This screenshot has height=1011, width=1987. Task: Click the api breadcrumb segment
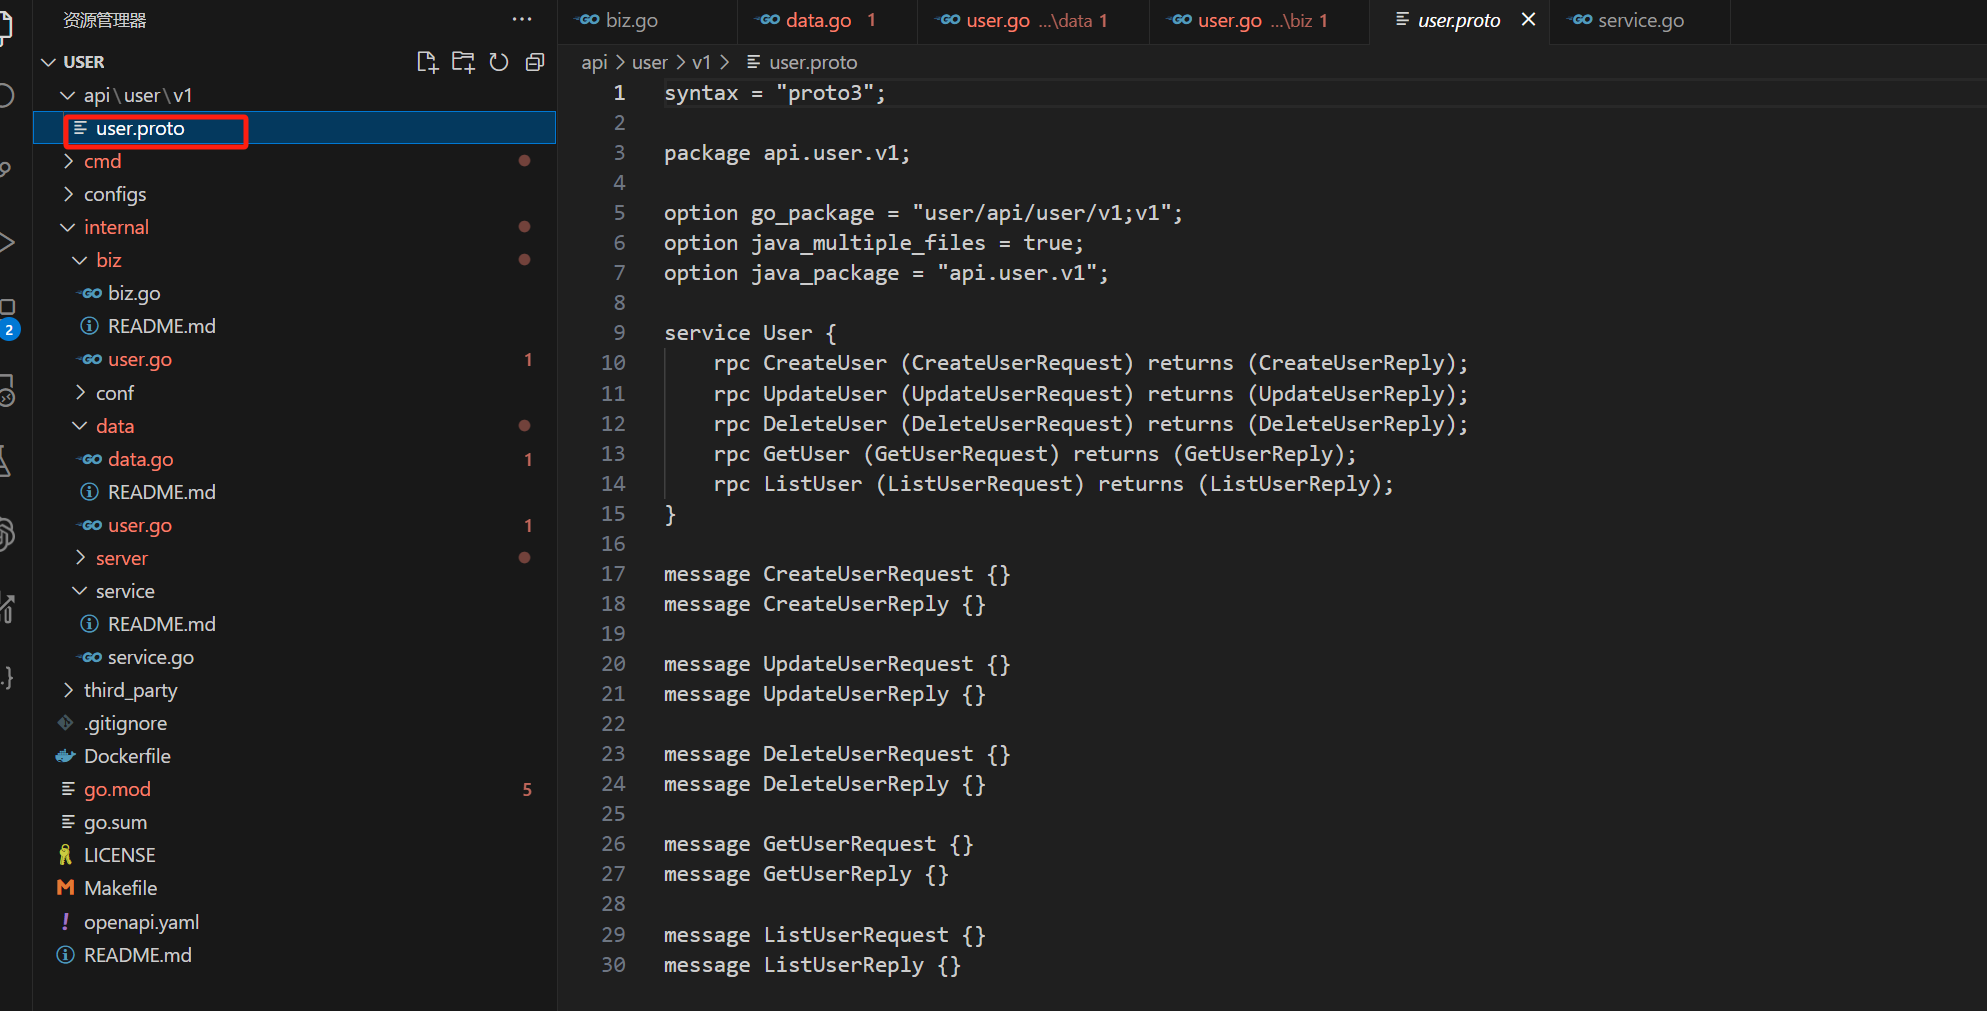click(594, 62)
